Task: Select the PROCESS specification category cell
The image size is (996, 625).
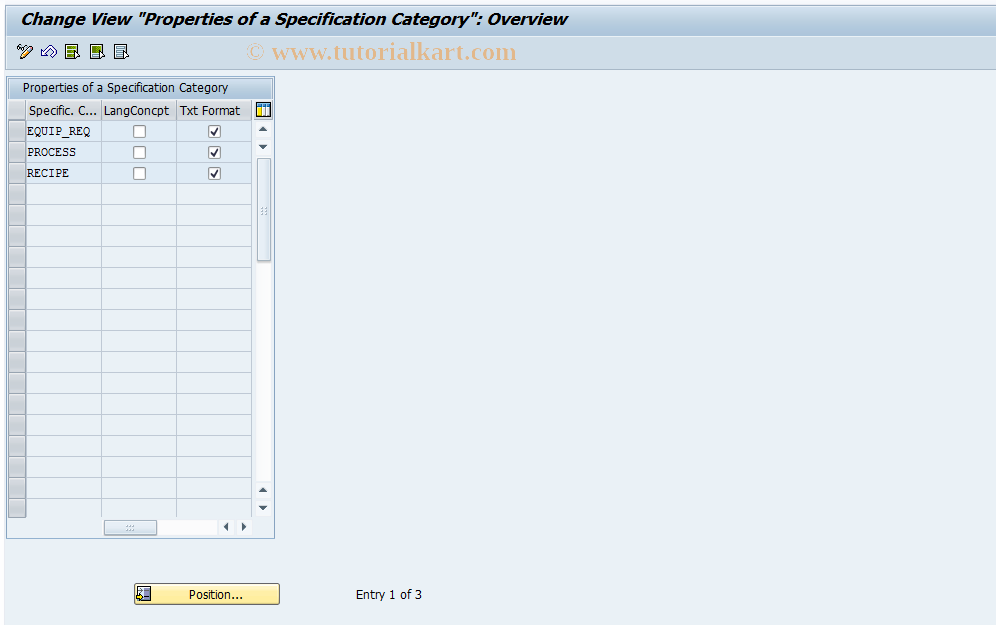Action: 64,152
